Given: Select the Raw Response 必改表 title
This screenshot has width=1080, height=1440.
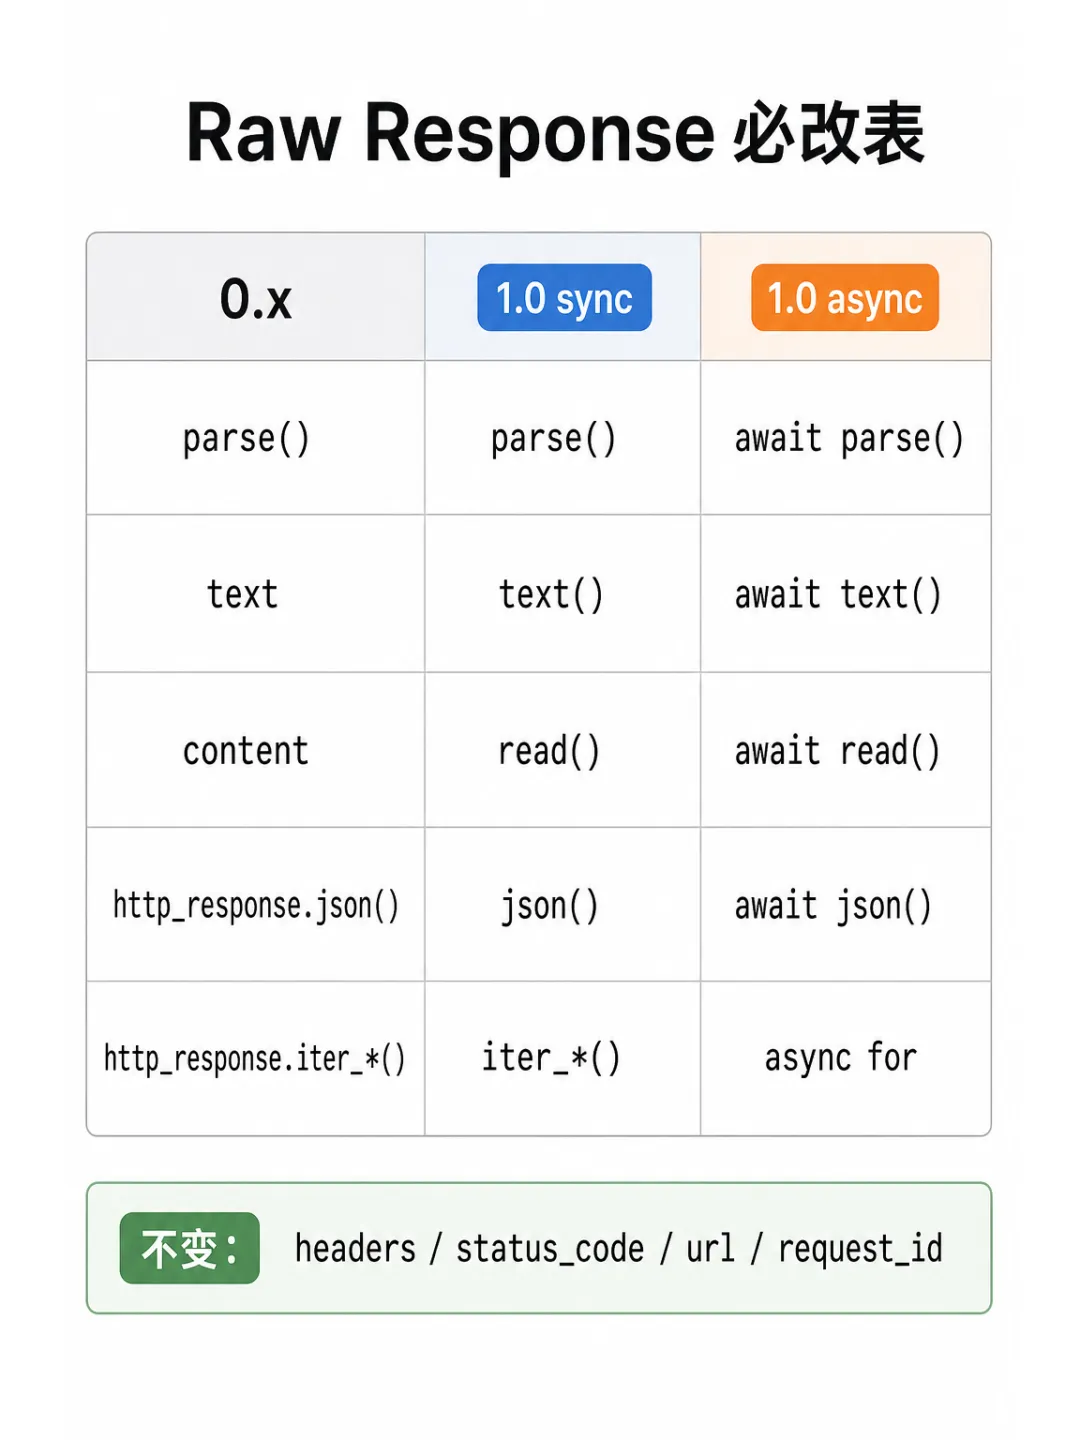Looking at the screenshot, I should (555, 133).
